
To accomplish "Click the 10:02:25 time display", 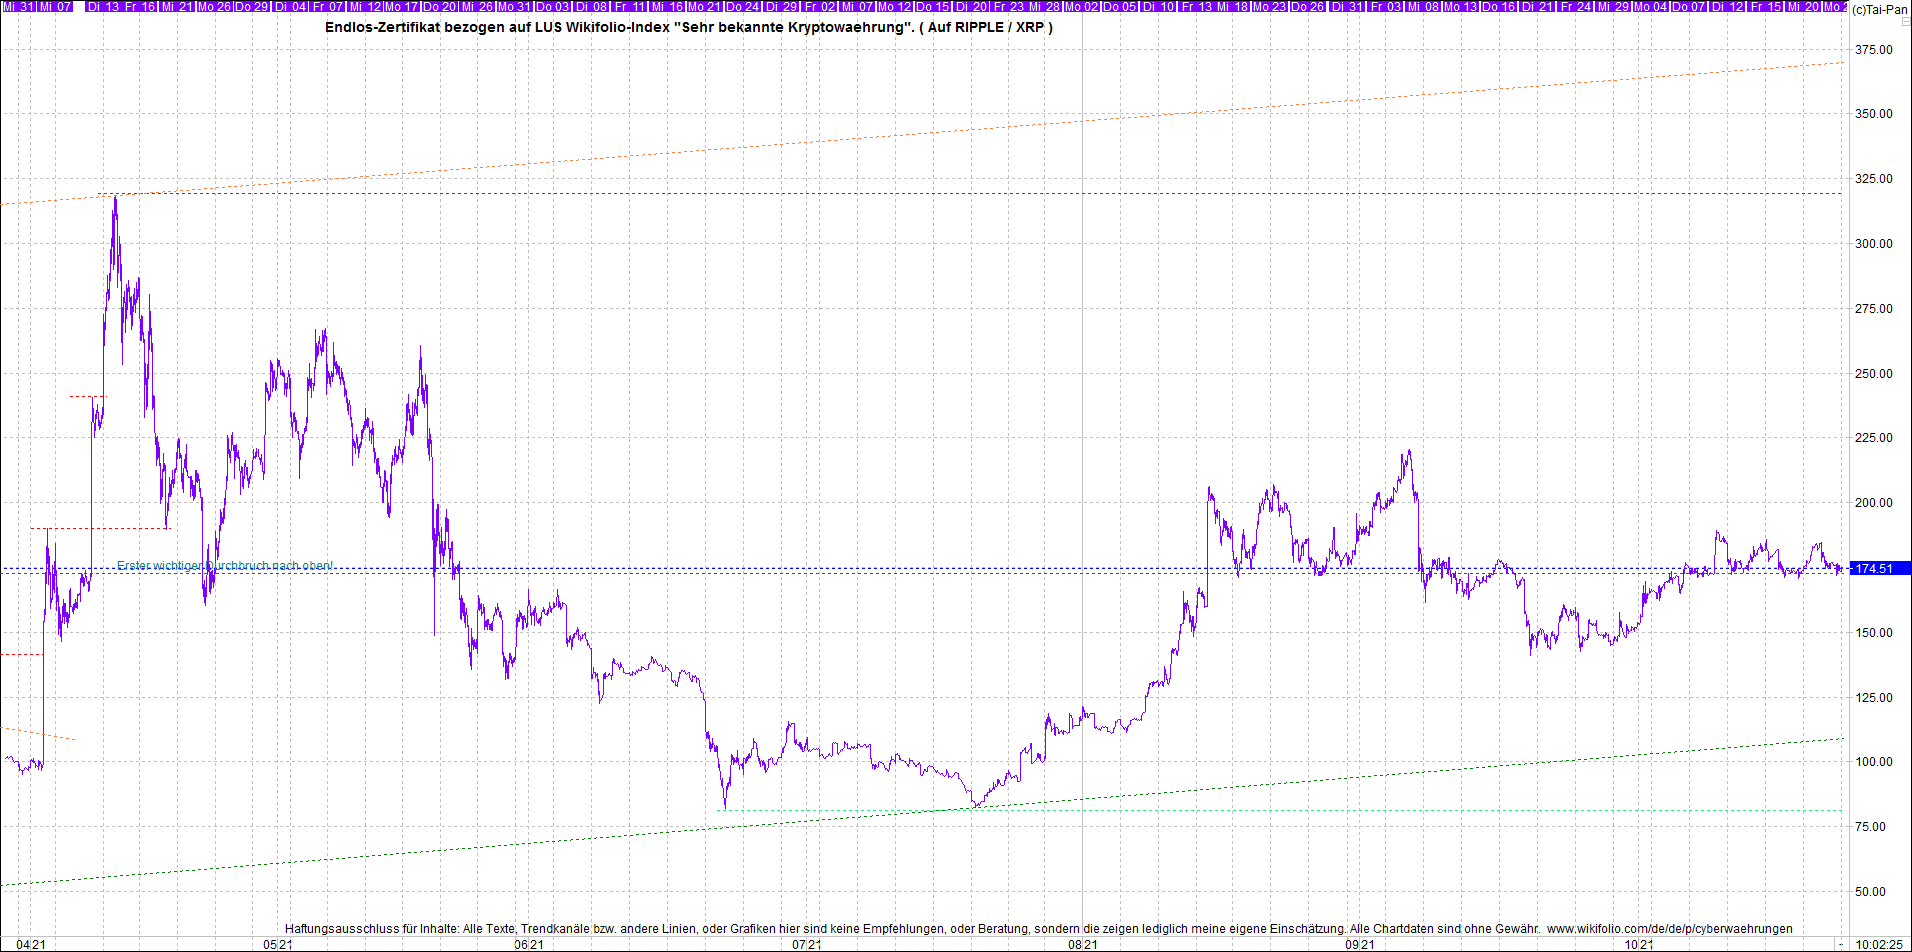I will click(1879, 944).
